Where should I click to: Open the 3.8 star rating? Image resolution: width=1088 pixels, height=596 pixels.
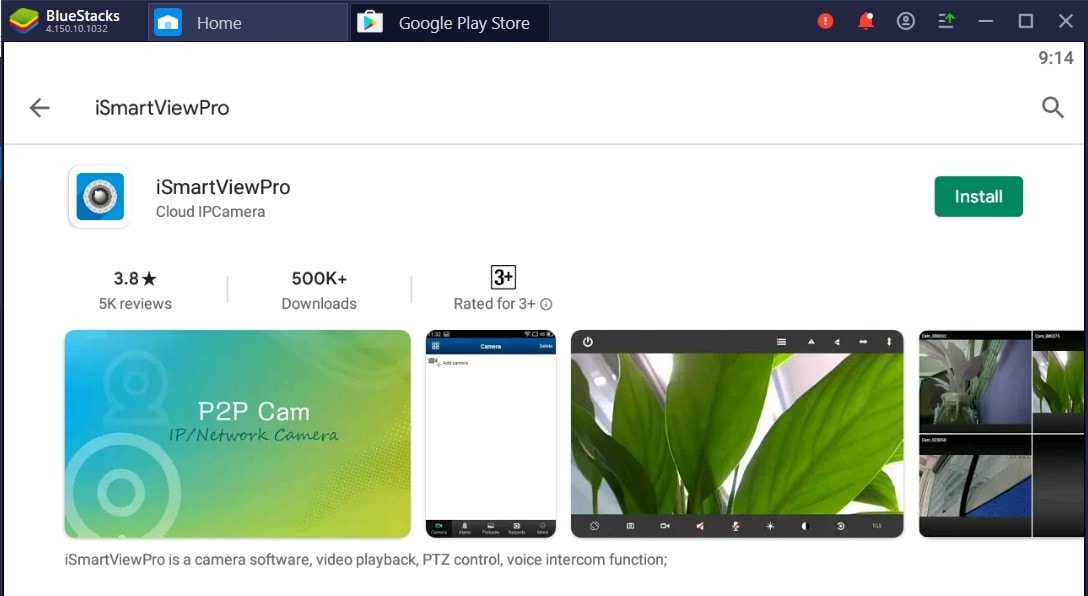[x=135, y=278]
